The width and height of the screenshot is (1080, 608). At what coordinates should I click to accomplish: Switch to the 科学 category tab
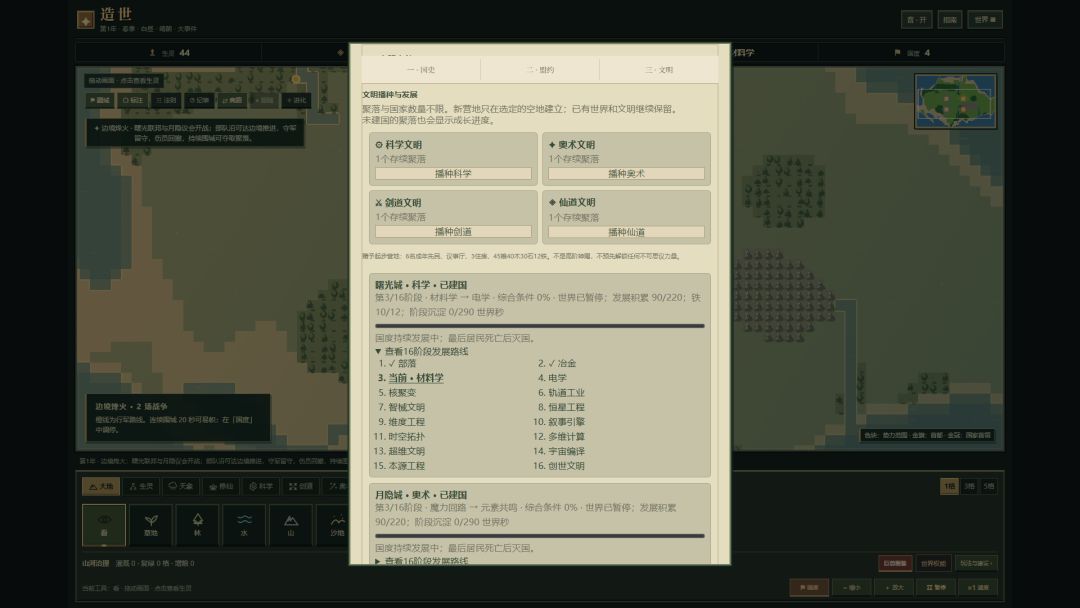[x=261, y=486]
